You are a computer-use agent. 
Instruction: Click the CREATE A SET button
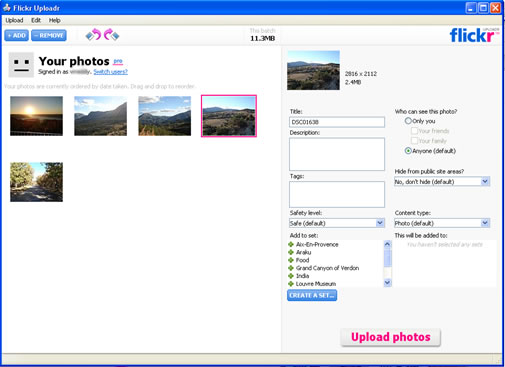pyautogui.click(x=312, y=295)
